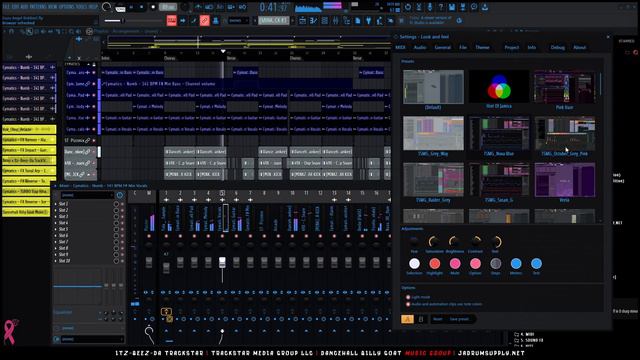The image size is (640, 360).
Task: Click the Saturation knob in Adjustments
Action: click(434, 242)
